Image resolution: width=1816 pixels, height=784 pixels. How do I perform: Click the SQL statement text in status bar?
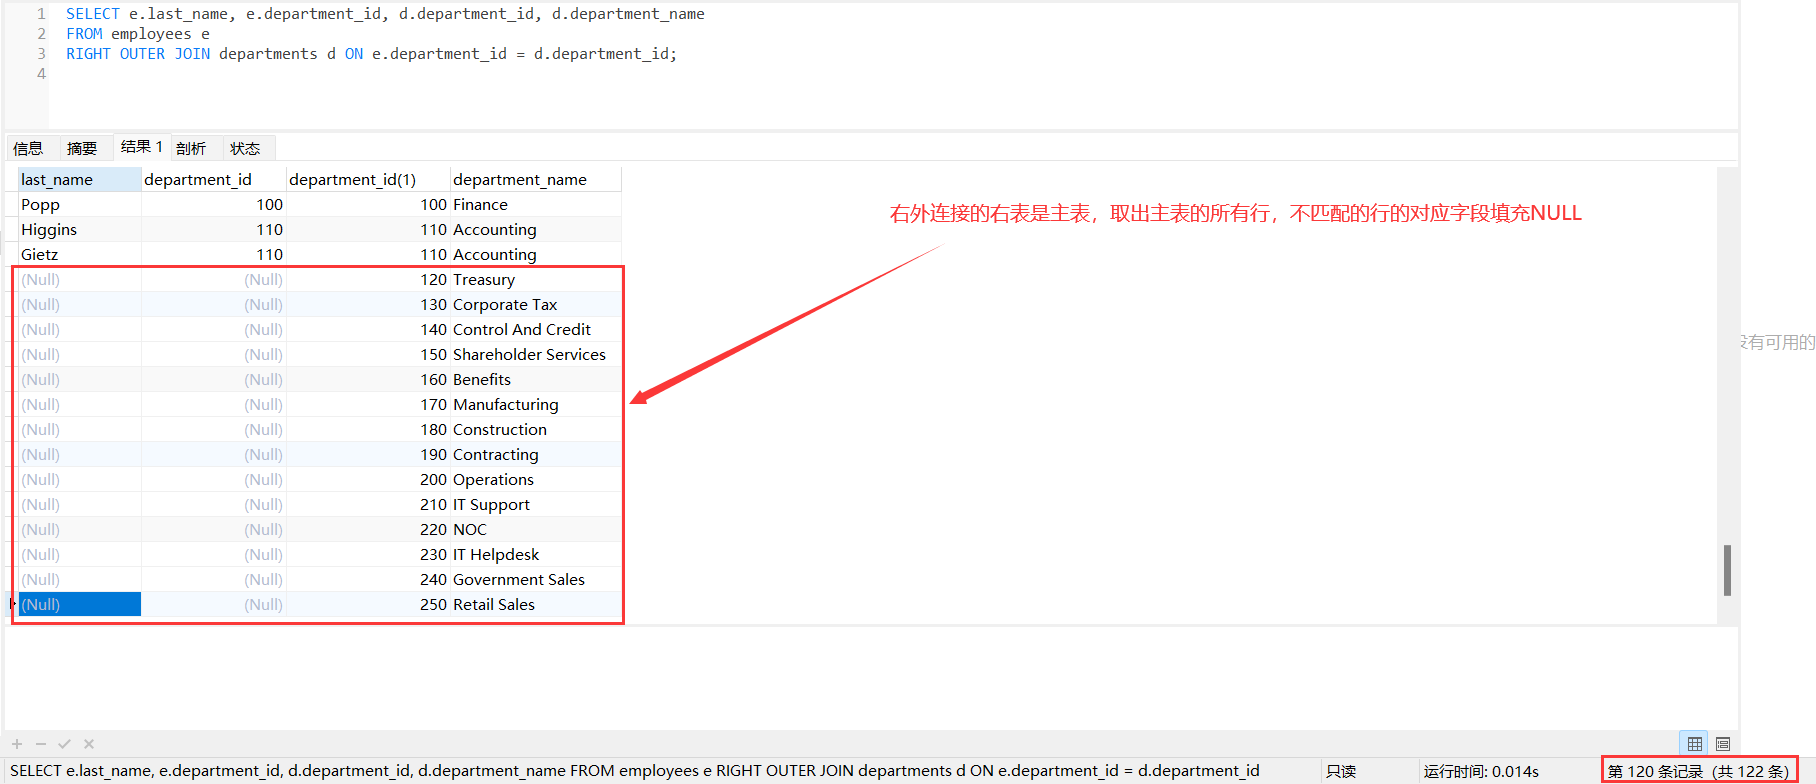coord(635,770)
